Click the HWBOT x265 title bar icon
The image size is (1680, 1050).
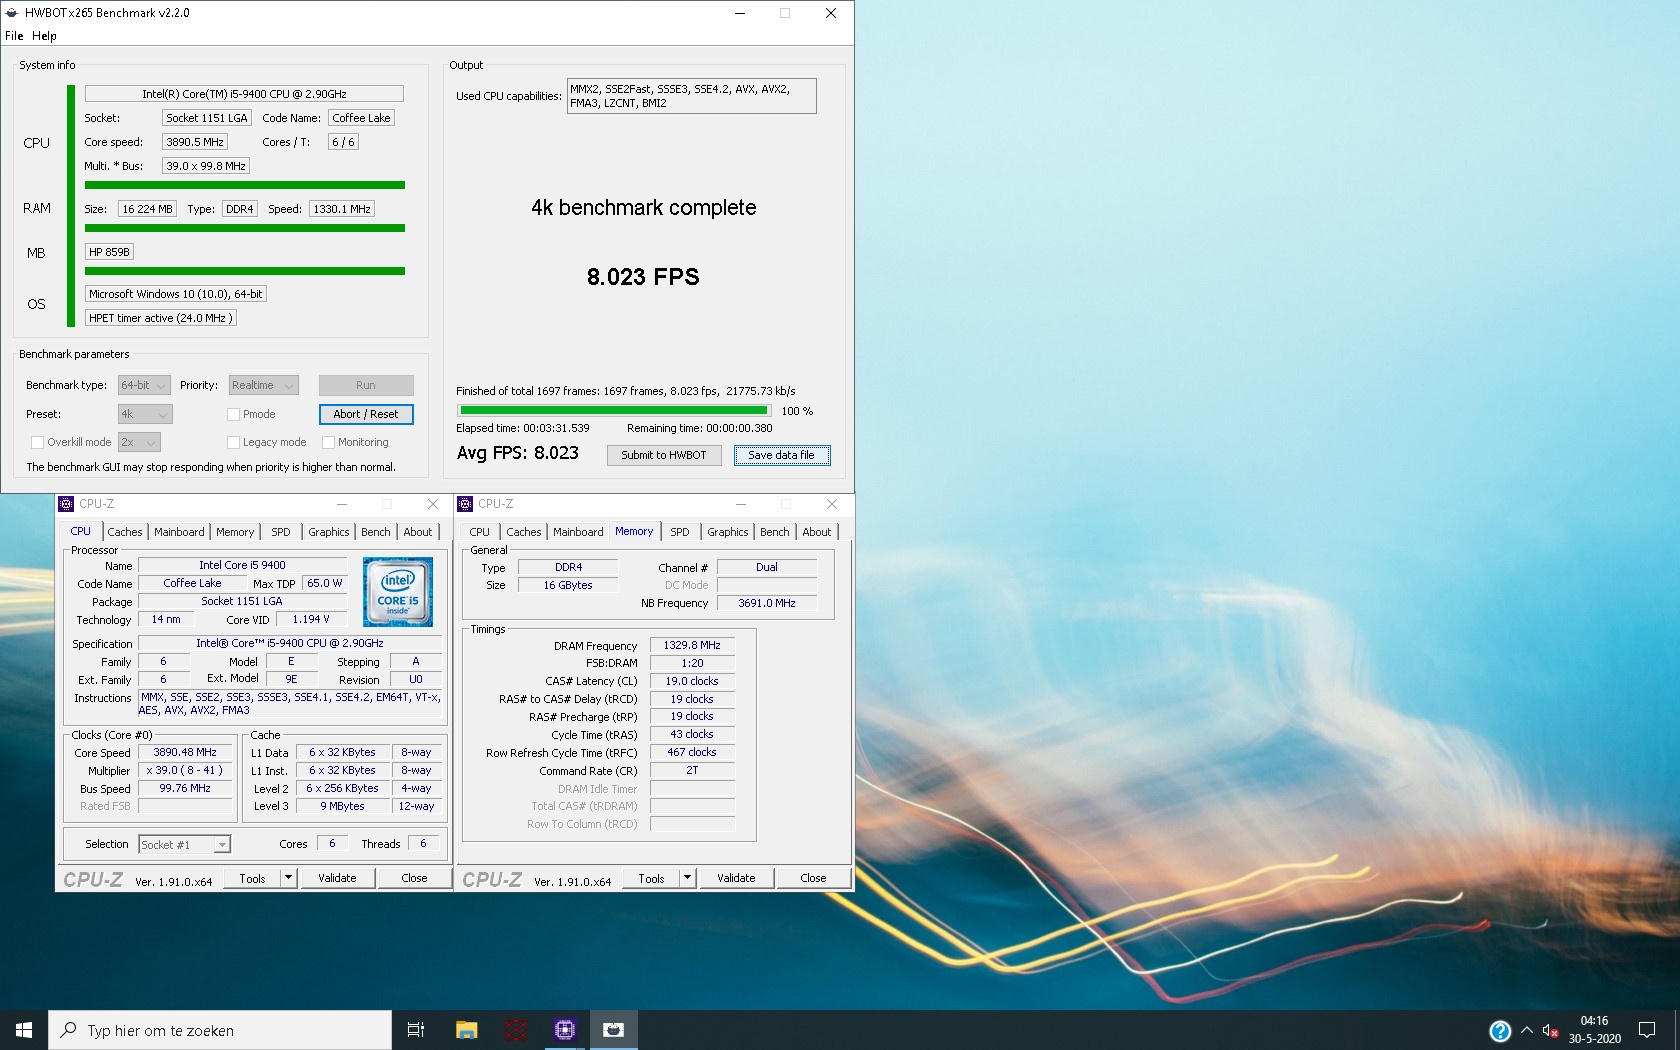coord(12,13)
